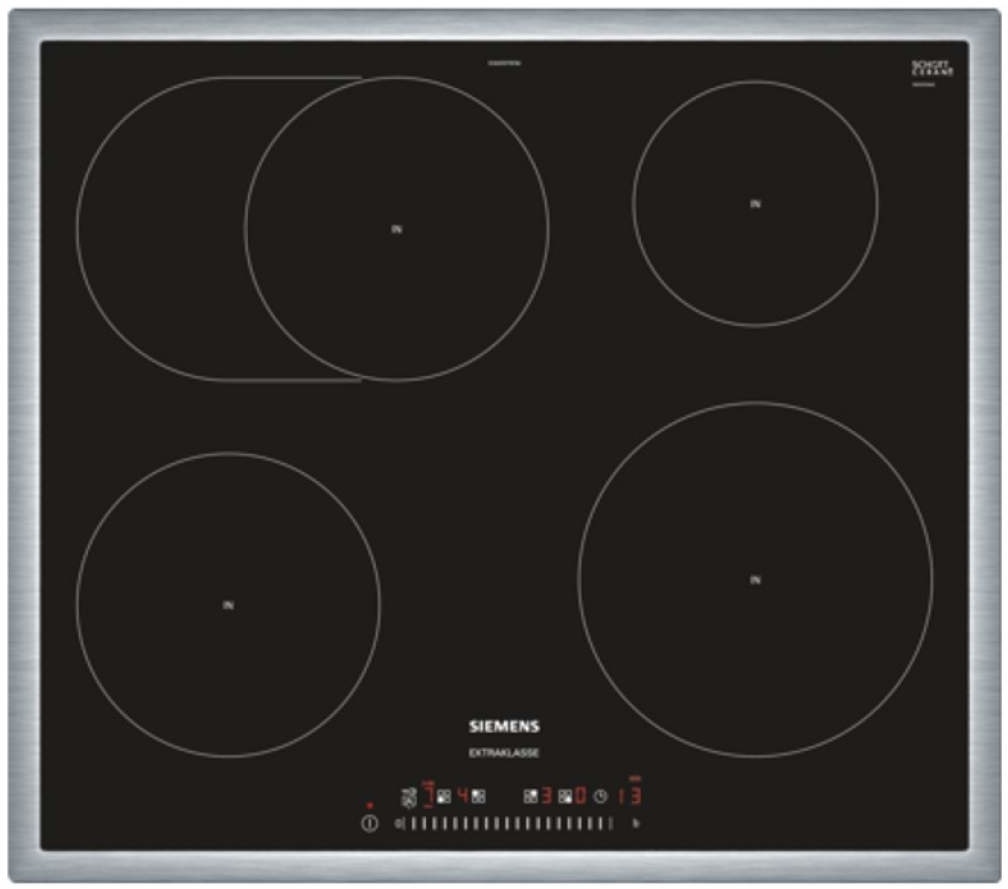Touch the center of the top-right small zone
The width and height of the screenshot is (1008, 889).
(x=755, y=203)
